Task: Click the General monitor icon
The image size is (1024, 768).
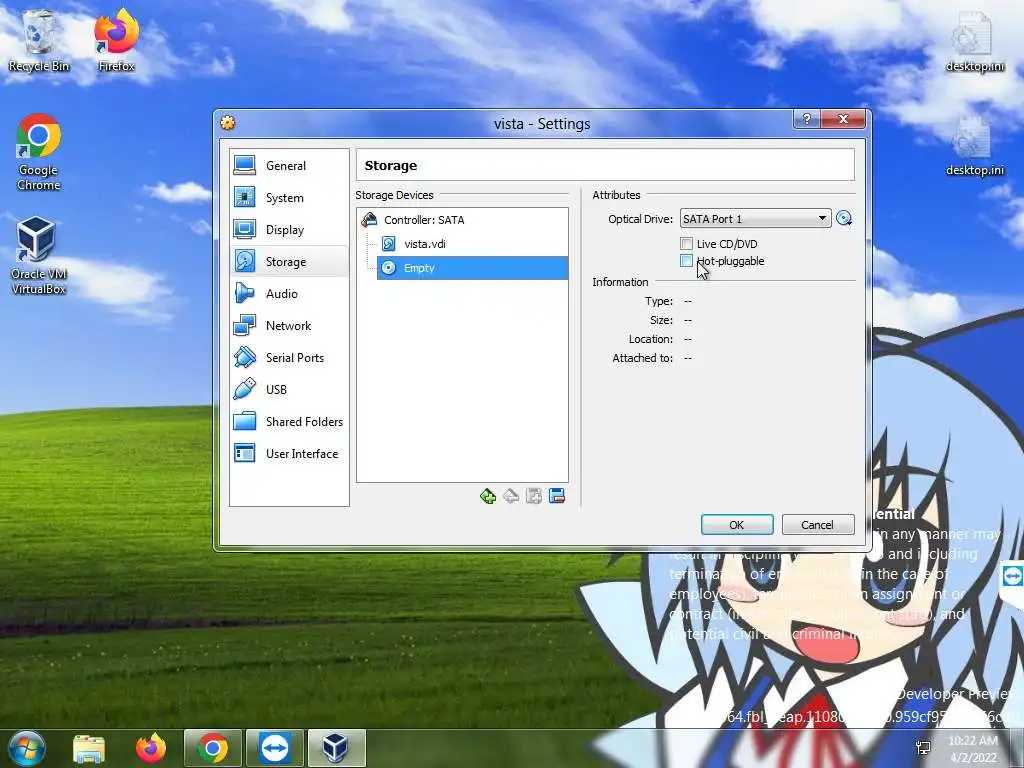Action: (x=245, y=165)
